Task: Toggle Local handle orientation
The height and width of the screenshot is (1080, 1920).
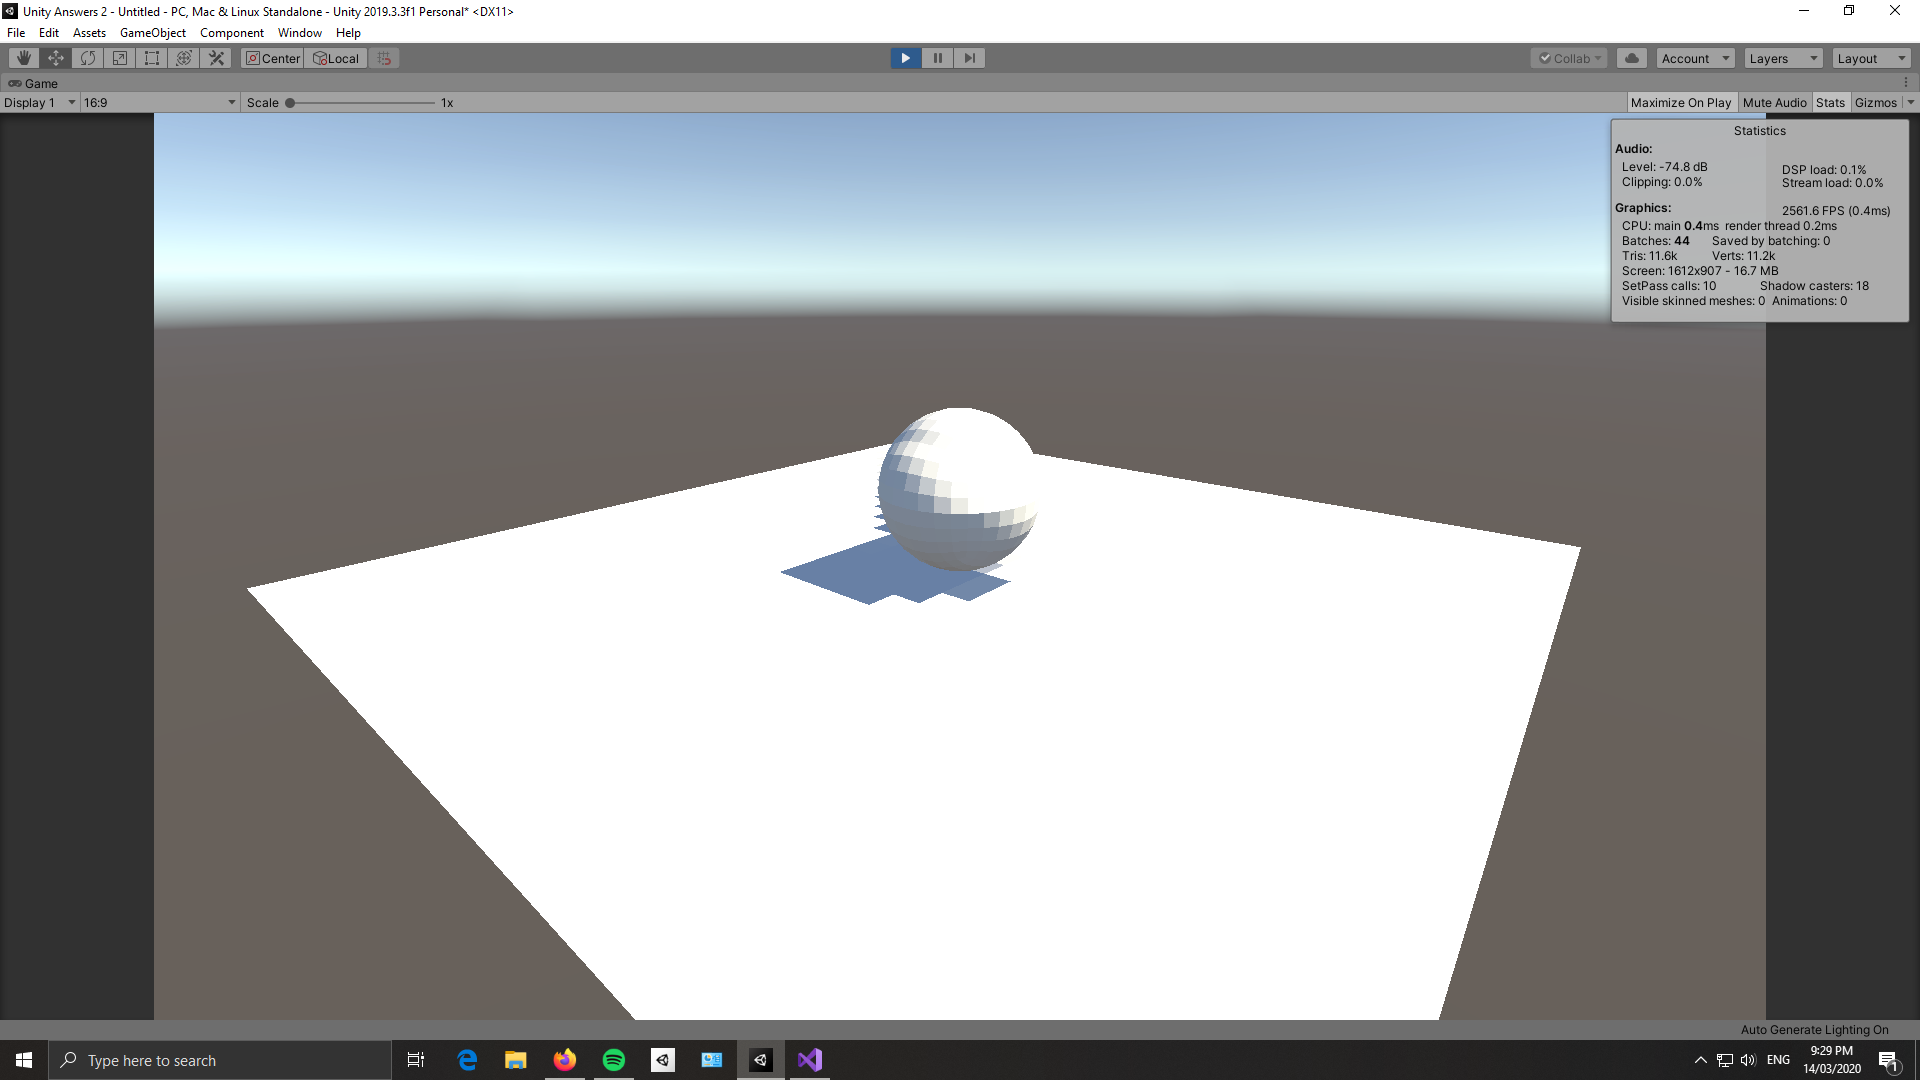Action: [335, 58]
